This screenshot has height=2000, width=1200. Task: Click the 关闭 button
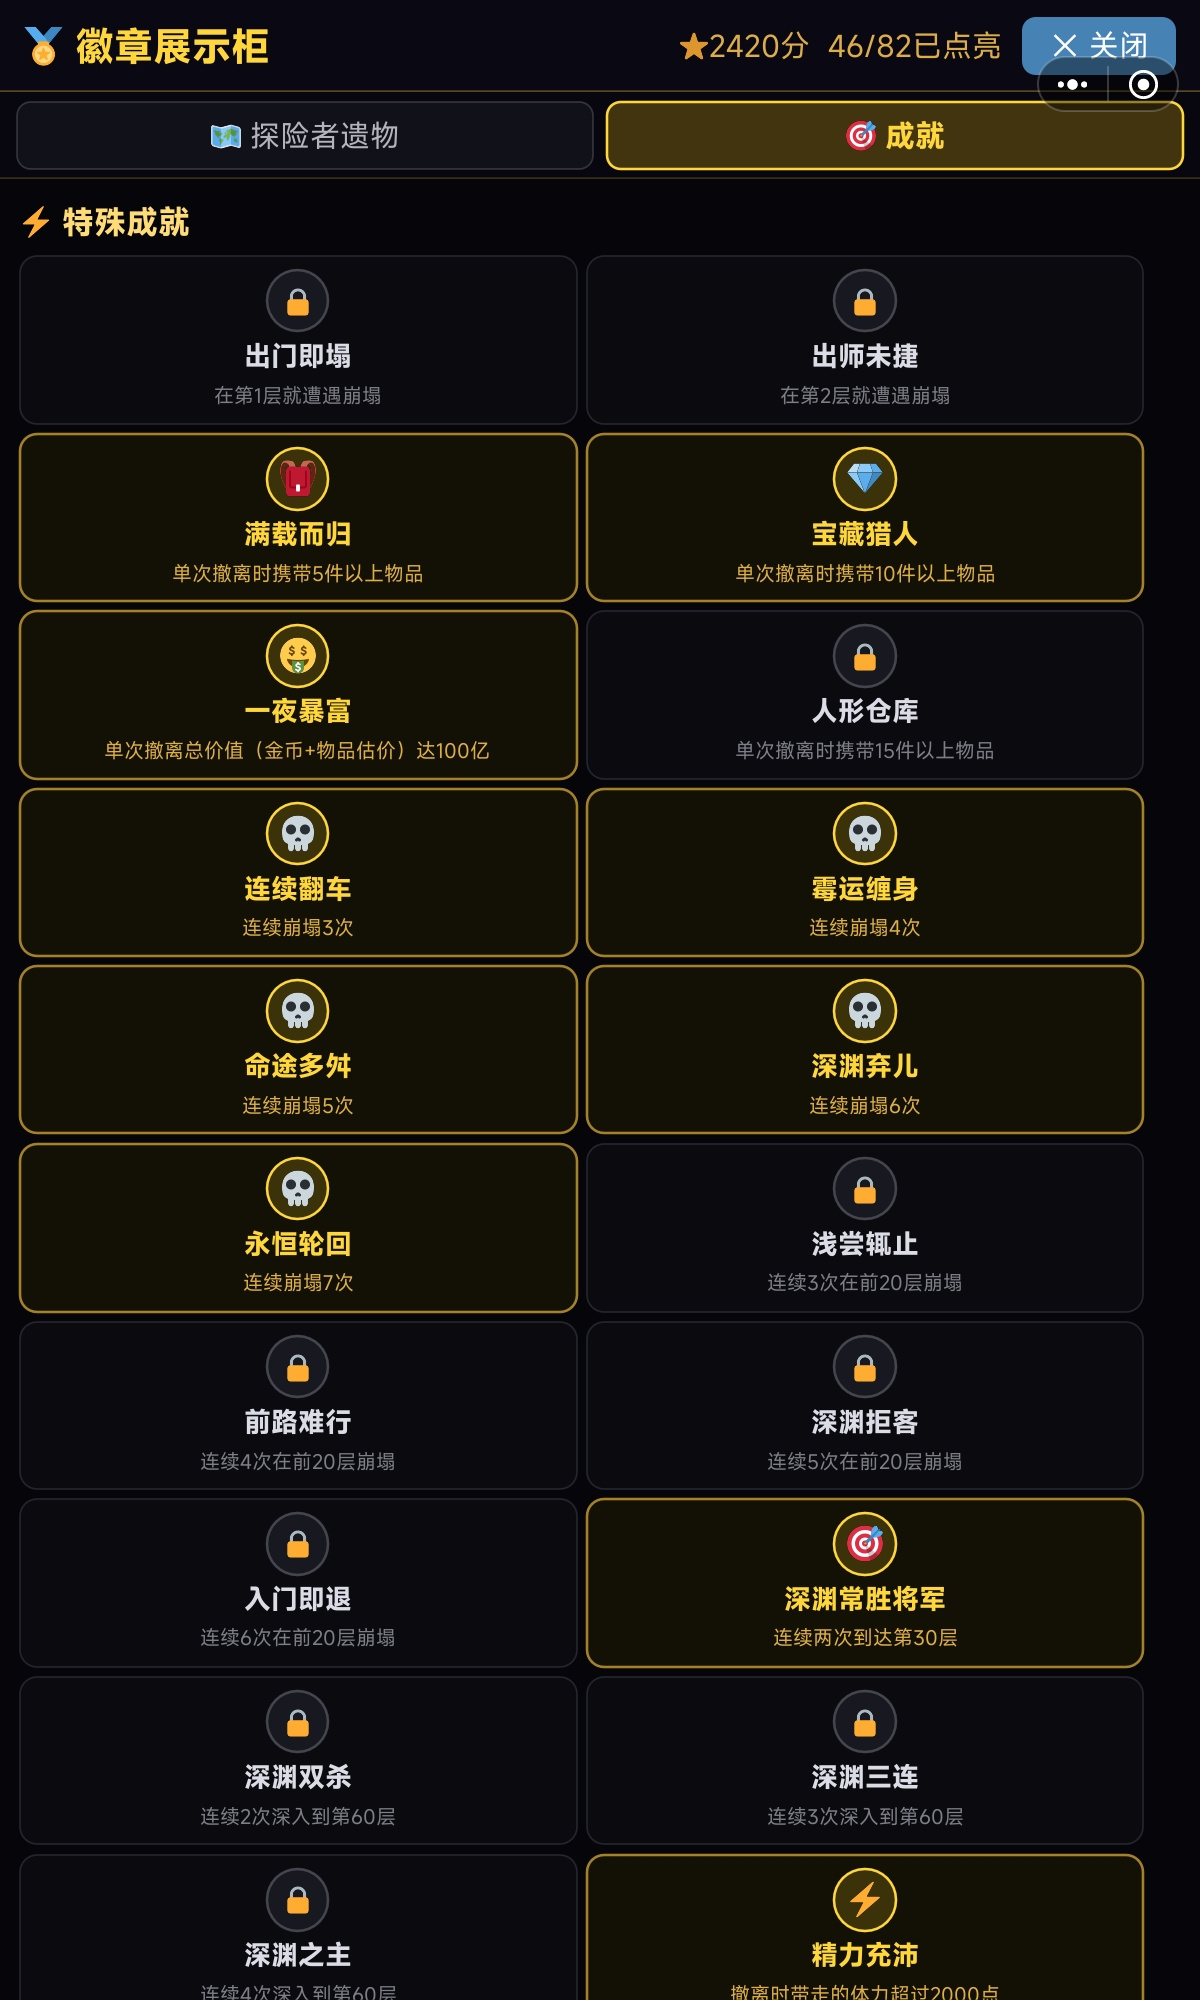coord(1098,45)
